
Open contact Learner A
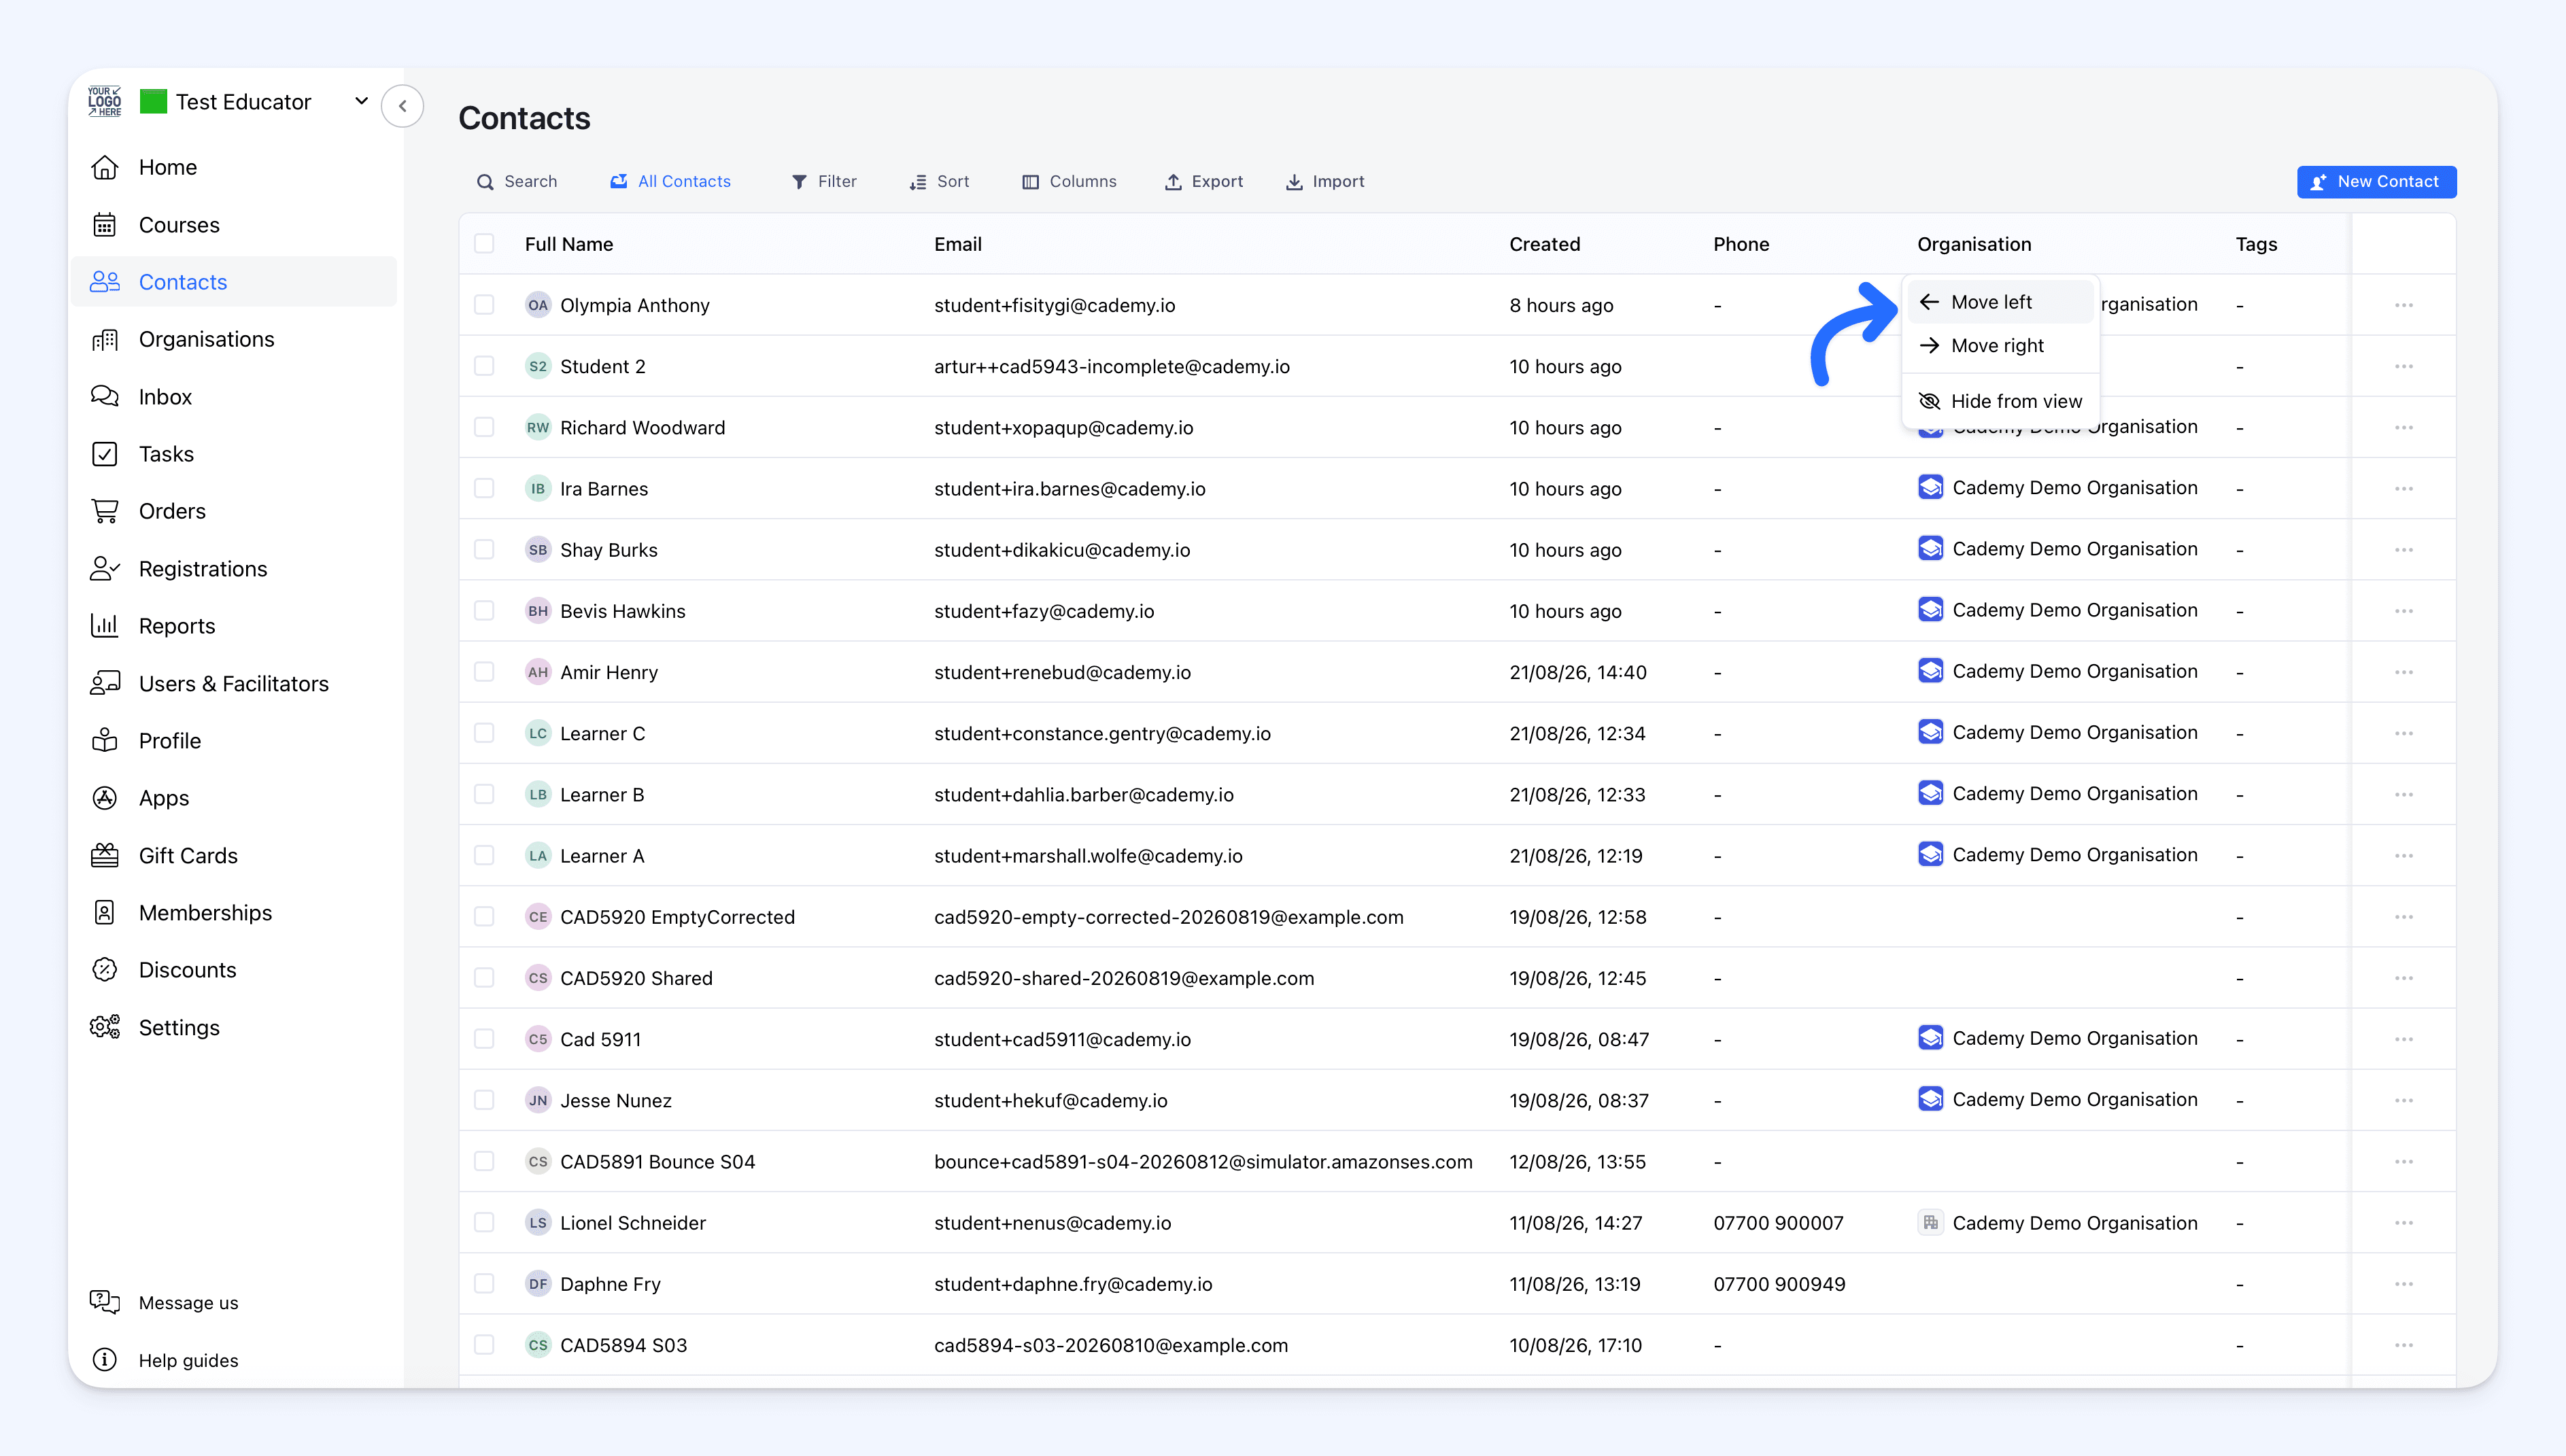[x=602, y=856]
